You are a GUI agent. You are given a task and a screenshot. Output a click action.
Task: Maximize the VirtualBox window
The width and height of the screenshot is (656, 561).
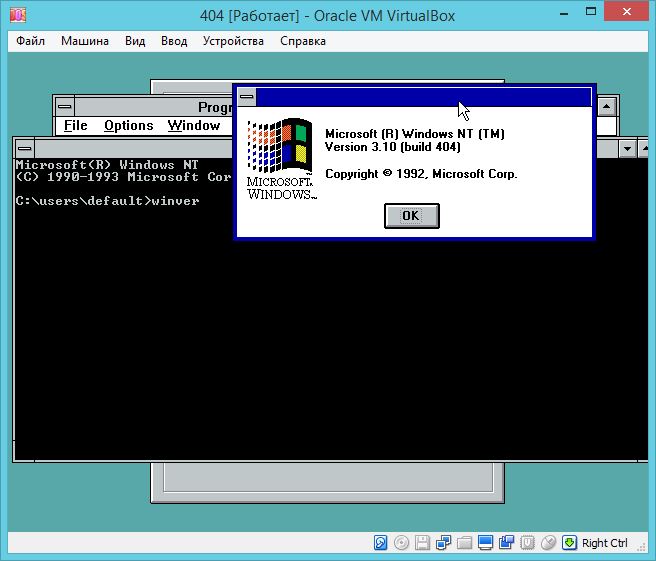tap(591, 12)
